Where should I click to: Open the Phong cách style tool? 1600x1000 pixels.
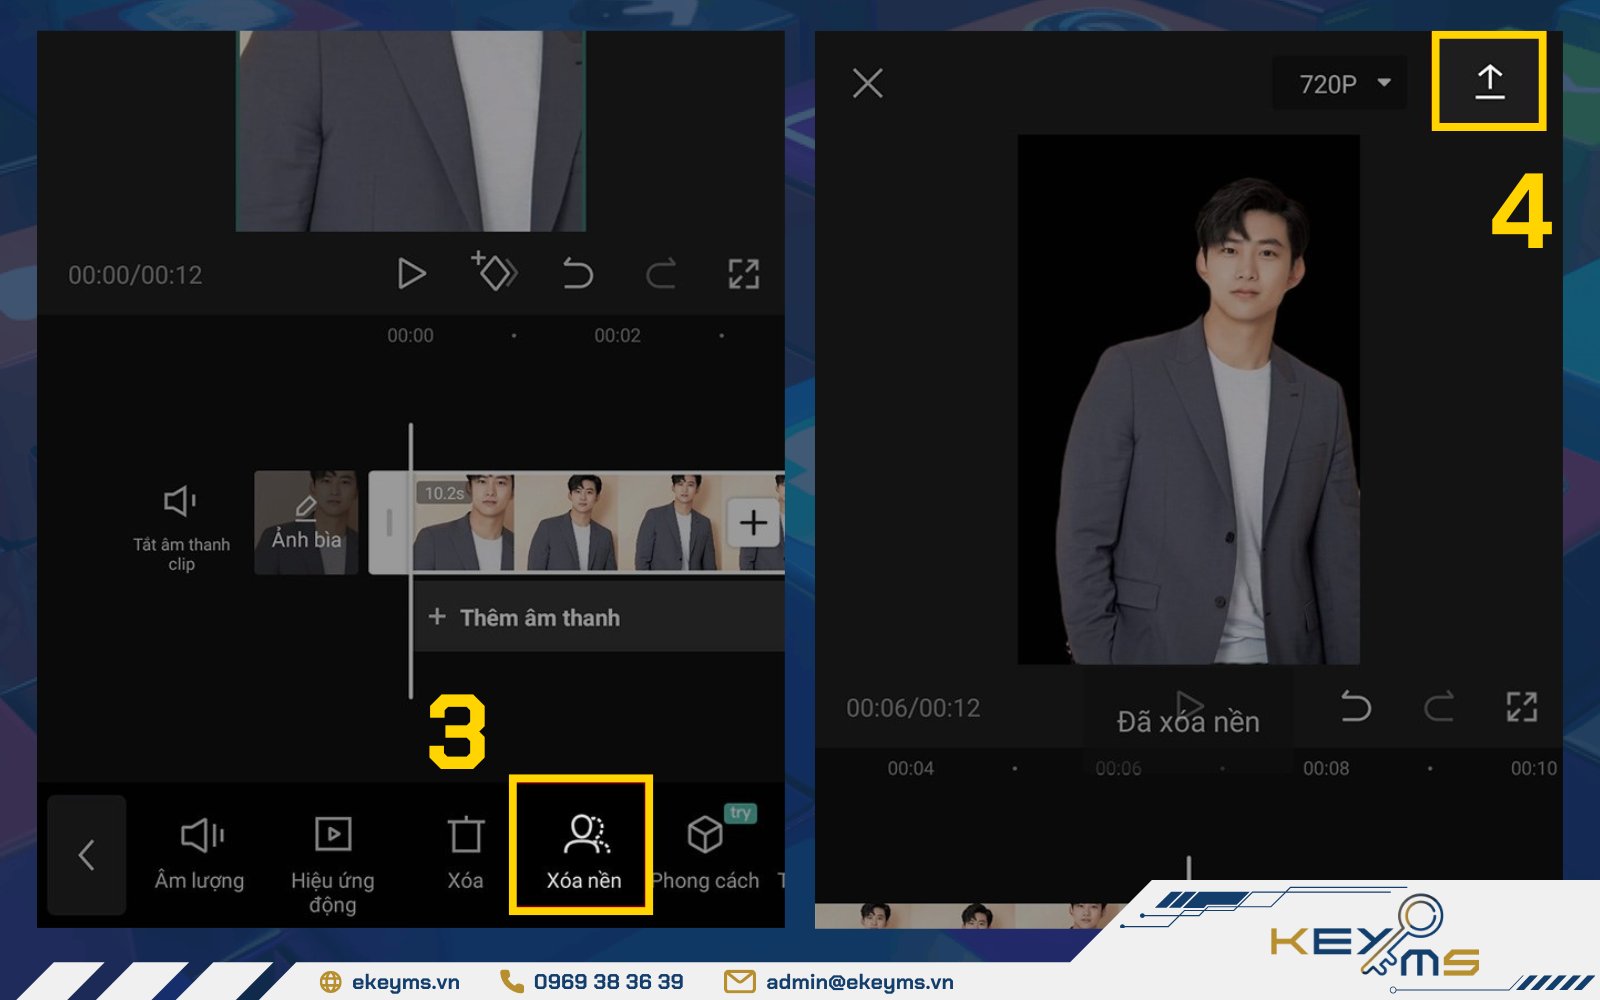coord(706,850)
